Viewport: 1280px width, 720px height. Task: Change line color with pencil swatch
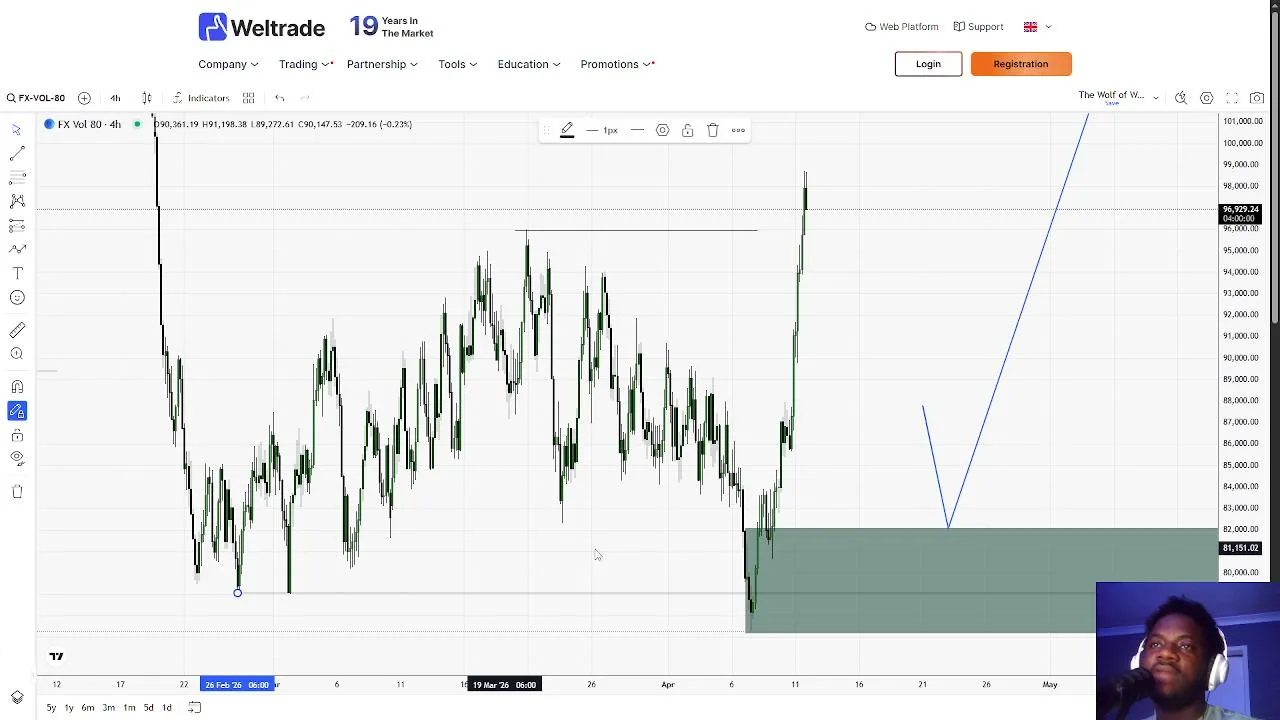tap(567, 130)
